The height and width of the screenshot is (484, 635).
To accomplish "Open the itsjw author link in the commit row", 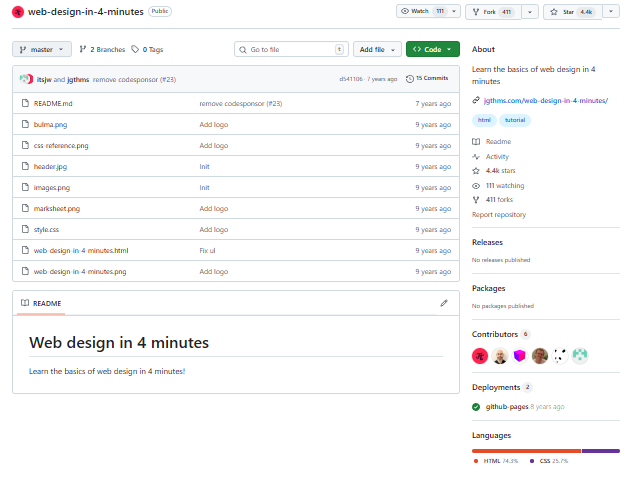I will pos(44,79).
